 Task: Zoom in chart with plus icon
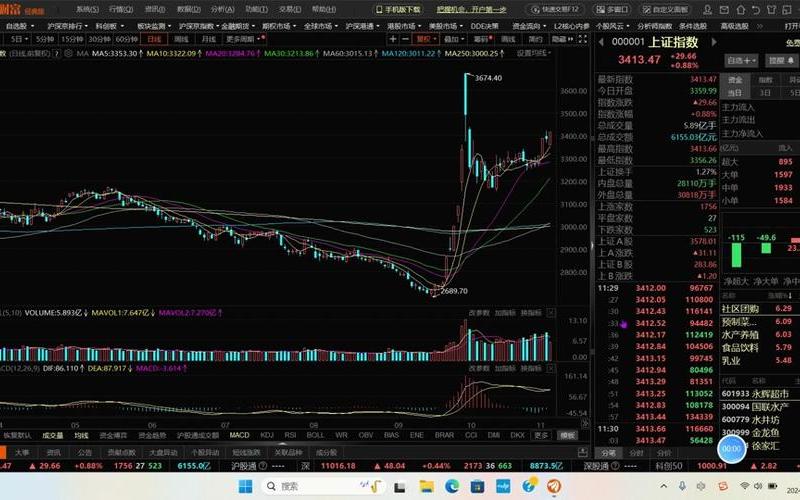(392, 39)
